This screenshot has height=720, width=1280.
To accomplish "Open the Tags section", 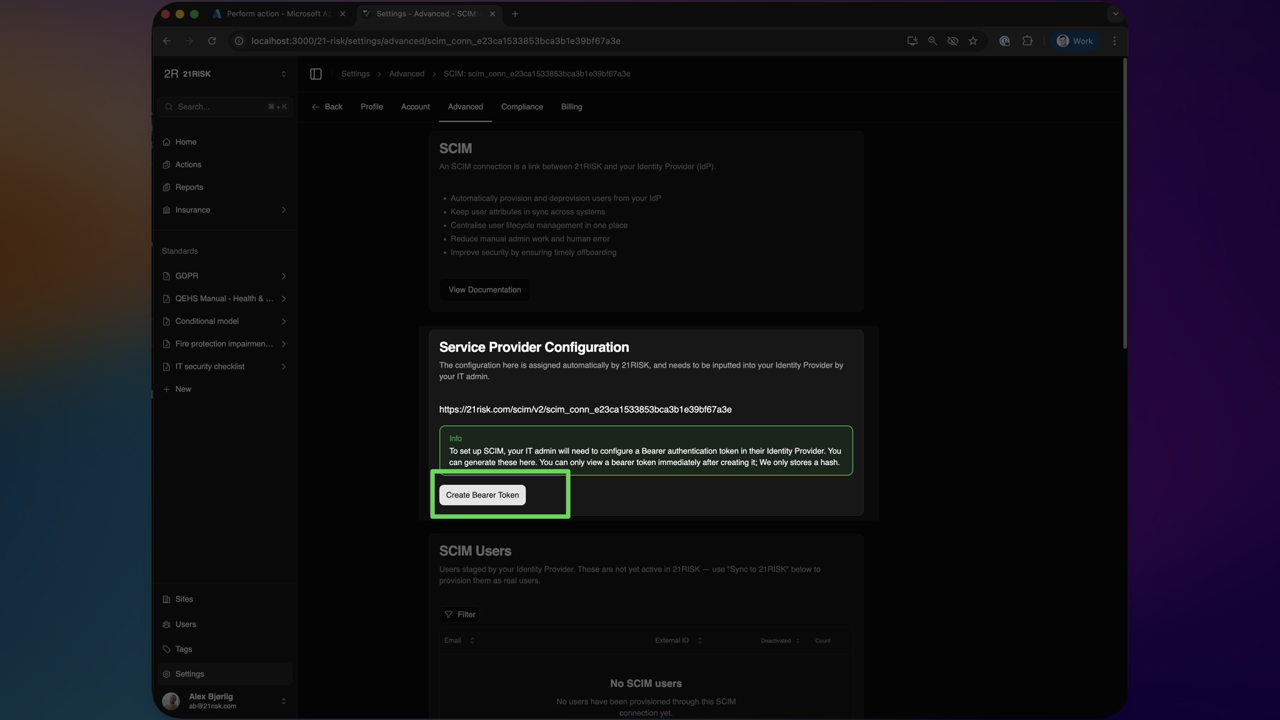I will point(182,648).
